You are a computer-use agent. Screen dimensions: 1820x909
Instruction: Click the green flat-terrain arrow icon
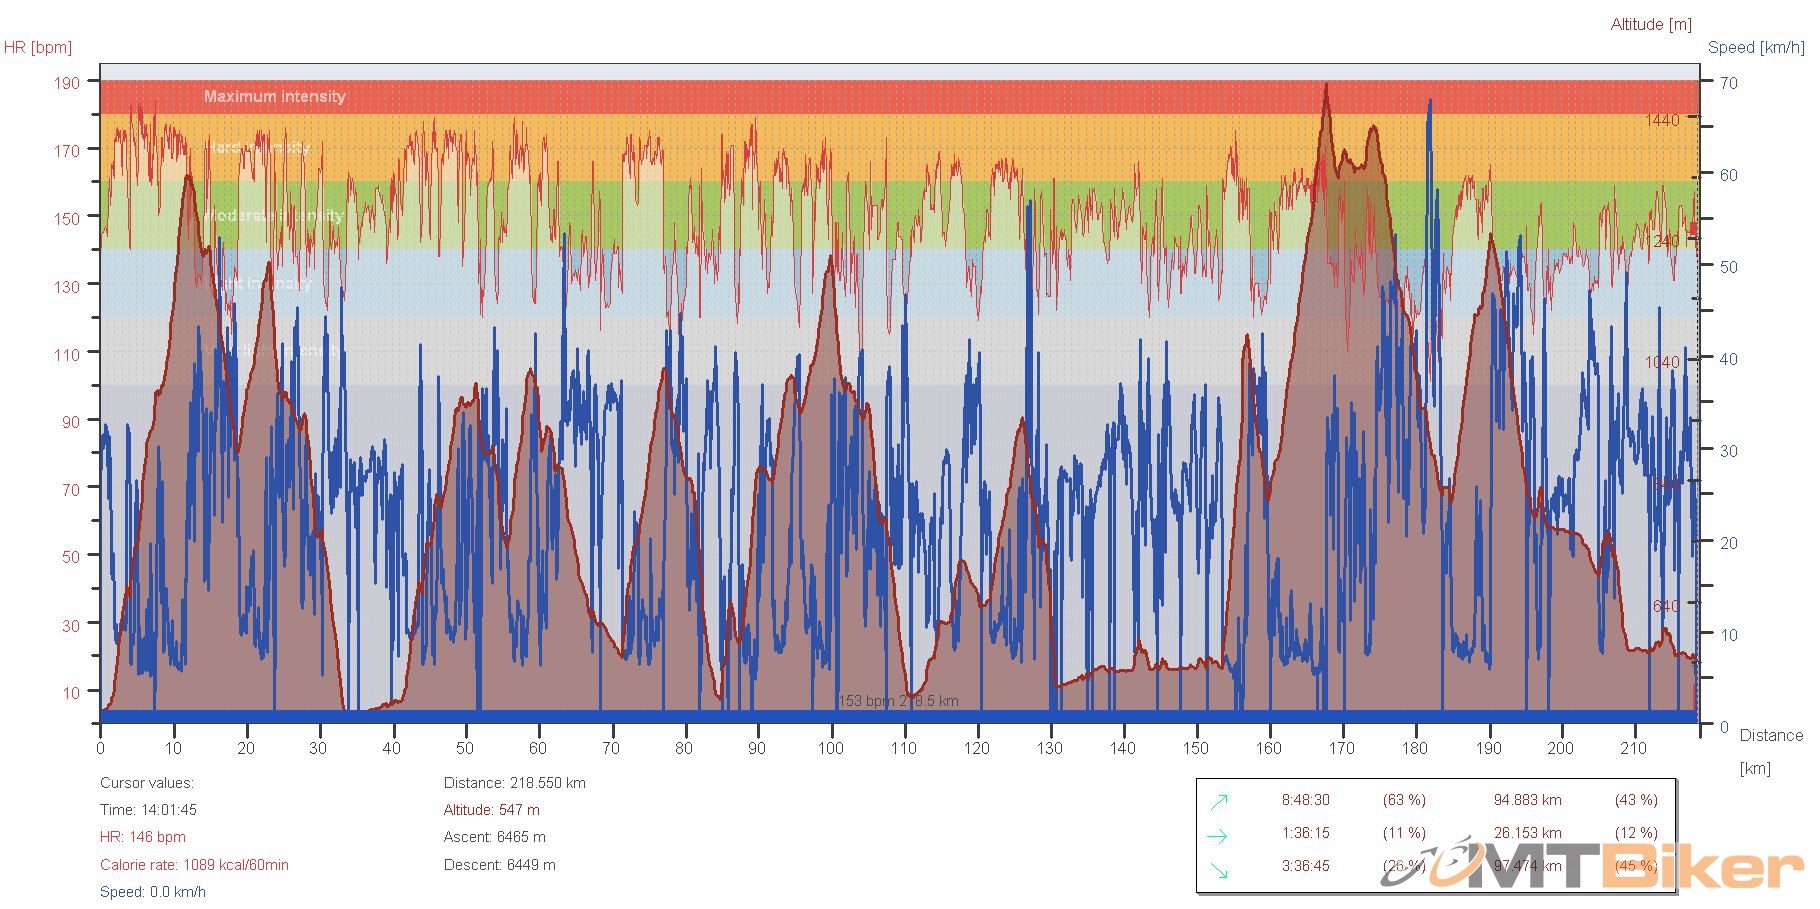[x=1217, y=835]
